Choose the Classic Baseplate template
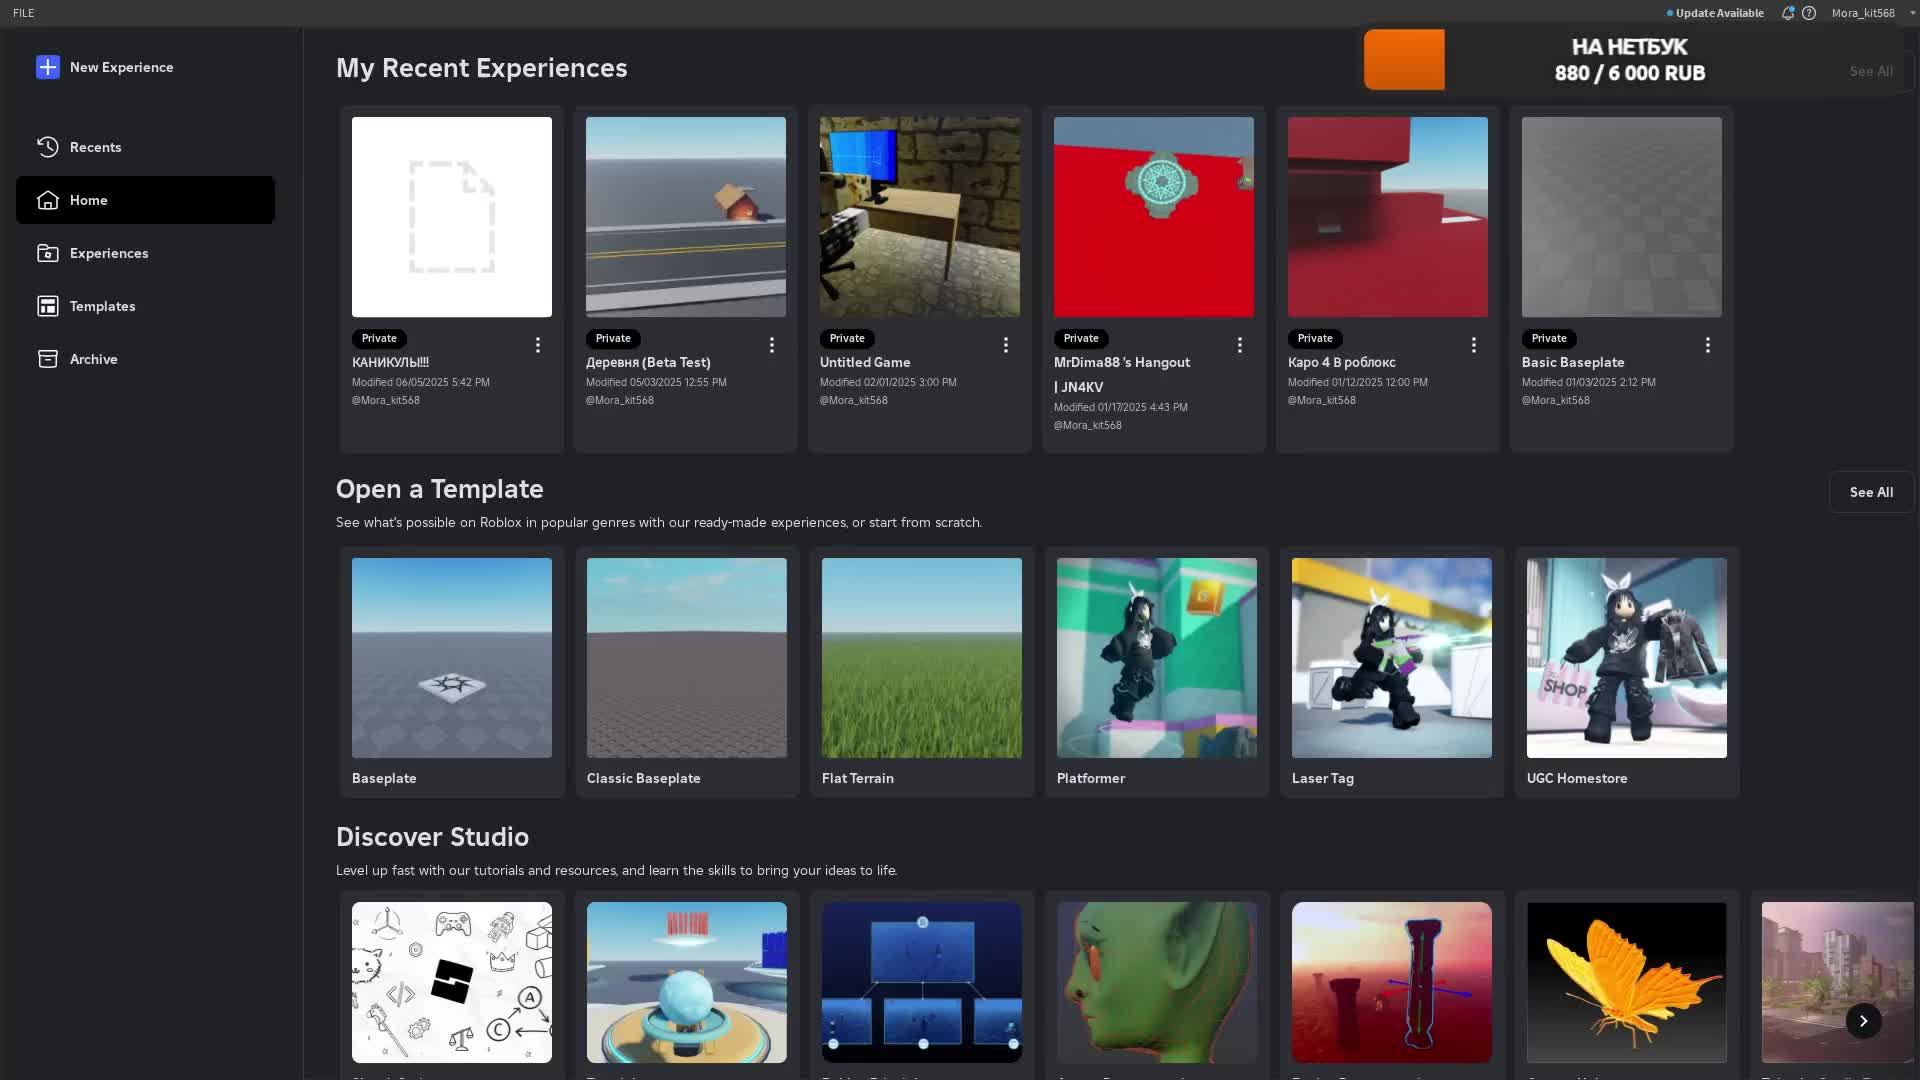1920x1080 pixels. (687, 672)
